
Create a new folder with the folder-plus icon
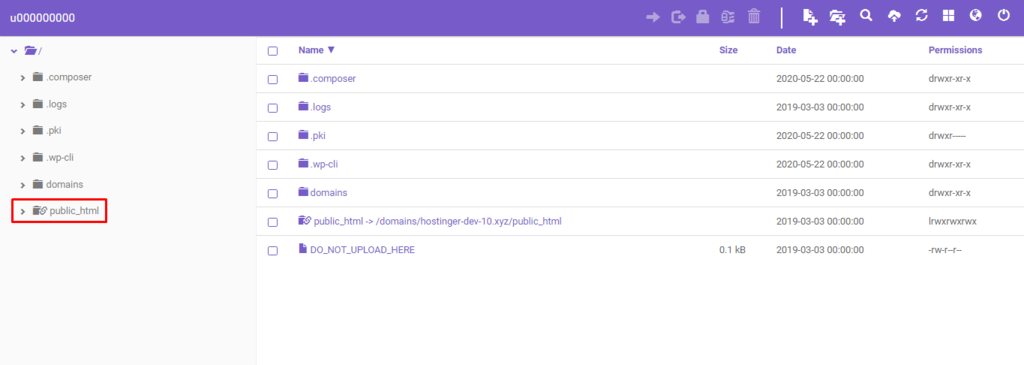[x=837, y=17]
